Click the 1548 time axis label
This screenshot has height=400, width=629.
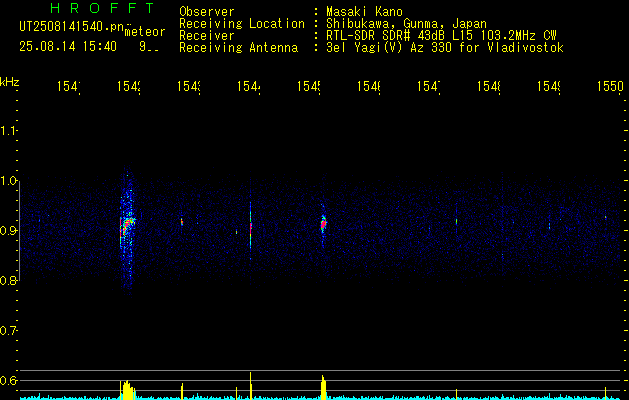coord(489,86)
